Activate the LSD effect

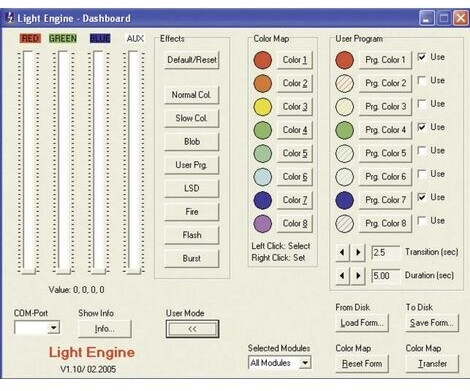(x=192, y=188)
